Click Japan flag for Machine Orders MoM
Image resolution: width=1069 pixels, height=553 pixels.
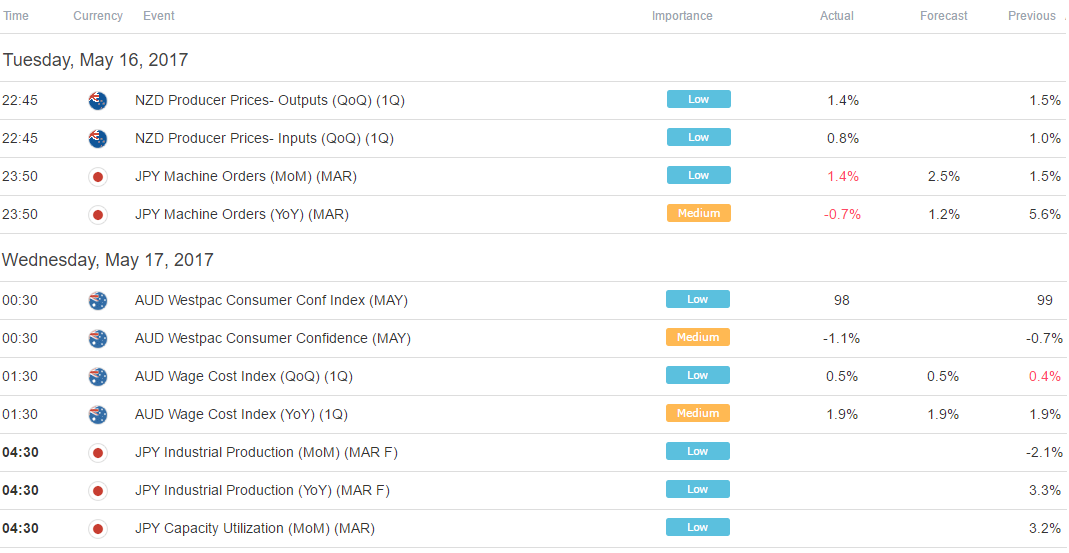pyautogui.click(x=97, y=177)
